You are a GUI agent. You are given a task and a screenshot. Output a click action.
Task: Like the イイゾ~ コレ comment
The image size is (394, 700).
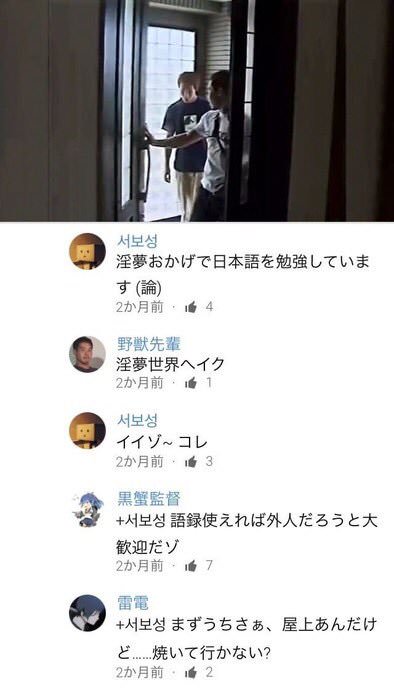(x=191, y=462)
